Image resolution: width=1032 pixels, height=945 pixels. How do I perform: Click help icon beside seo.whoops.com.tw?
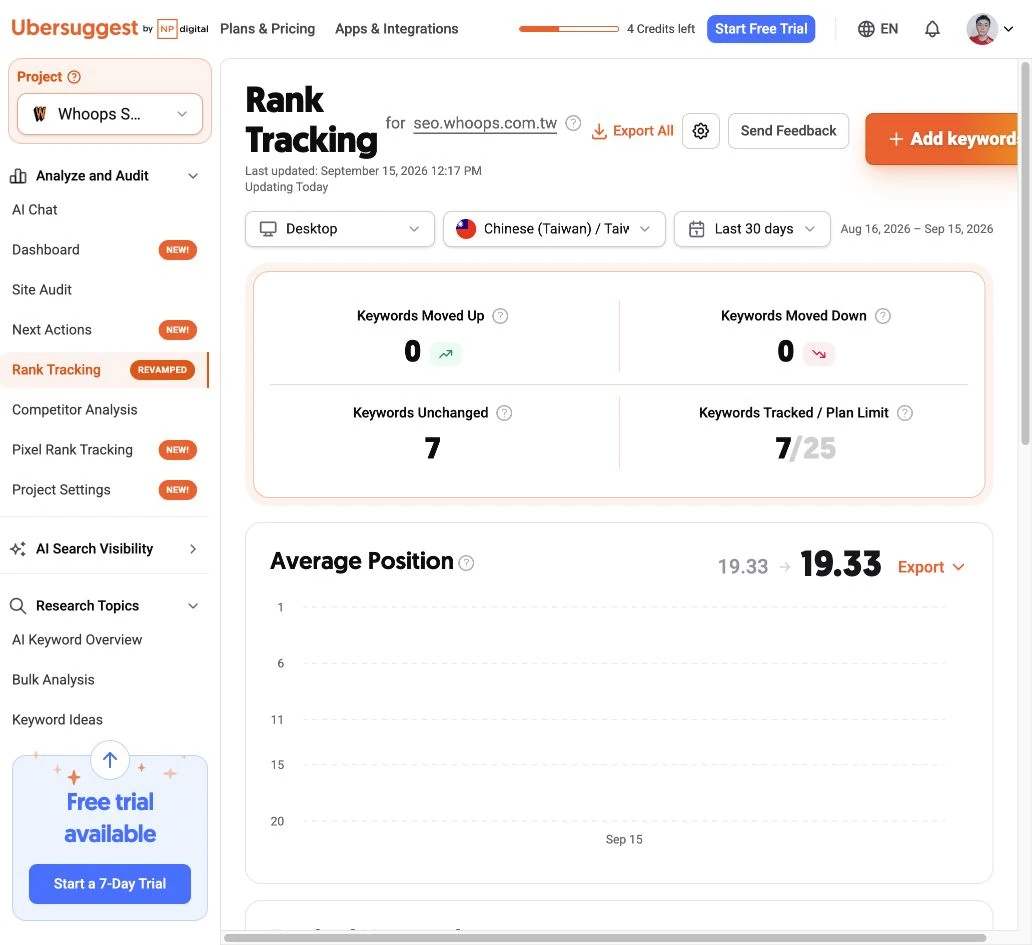click(573, 123)
